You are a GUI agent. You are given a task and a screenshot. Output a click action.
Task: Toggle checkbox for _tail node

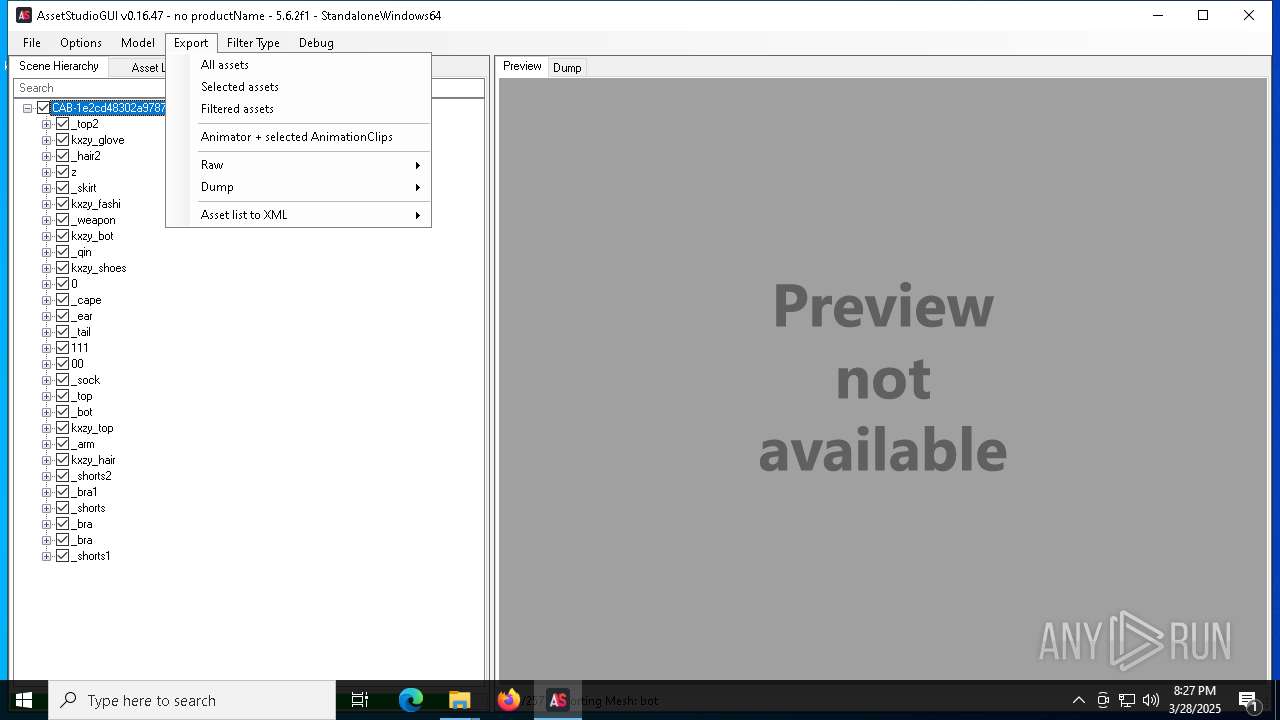[63, 332]
